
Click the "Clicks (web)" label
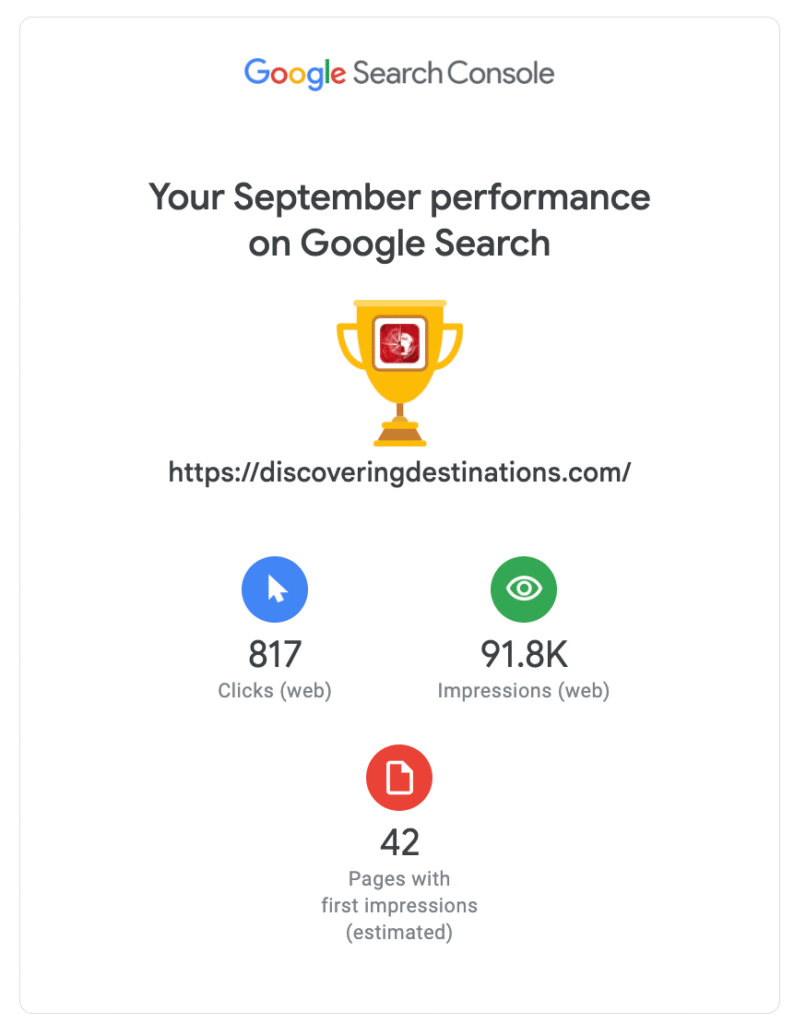[x=275, y=690]
